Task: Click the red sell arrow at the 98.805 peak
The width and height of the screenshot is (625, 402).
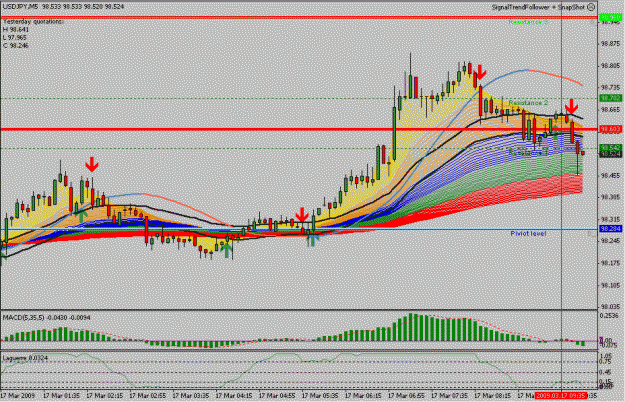Action: (x=482, y=72)
